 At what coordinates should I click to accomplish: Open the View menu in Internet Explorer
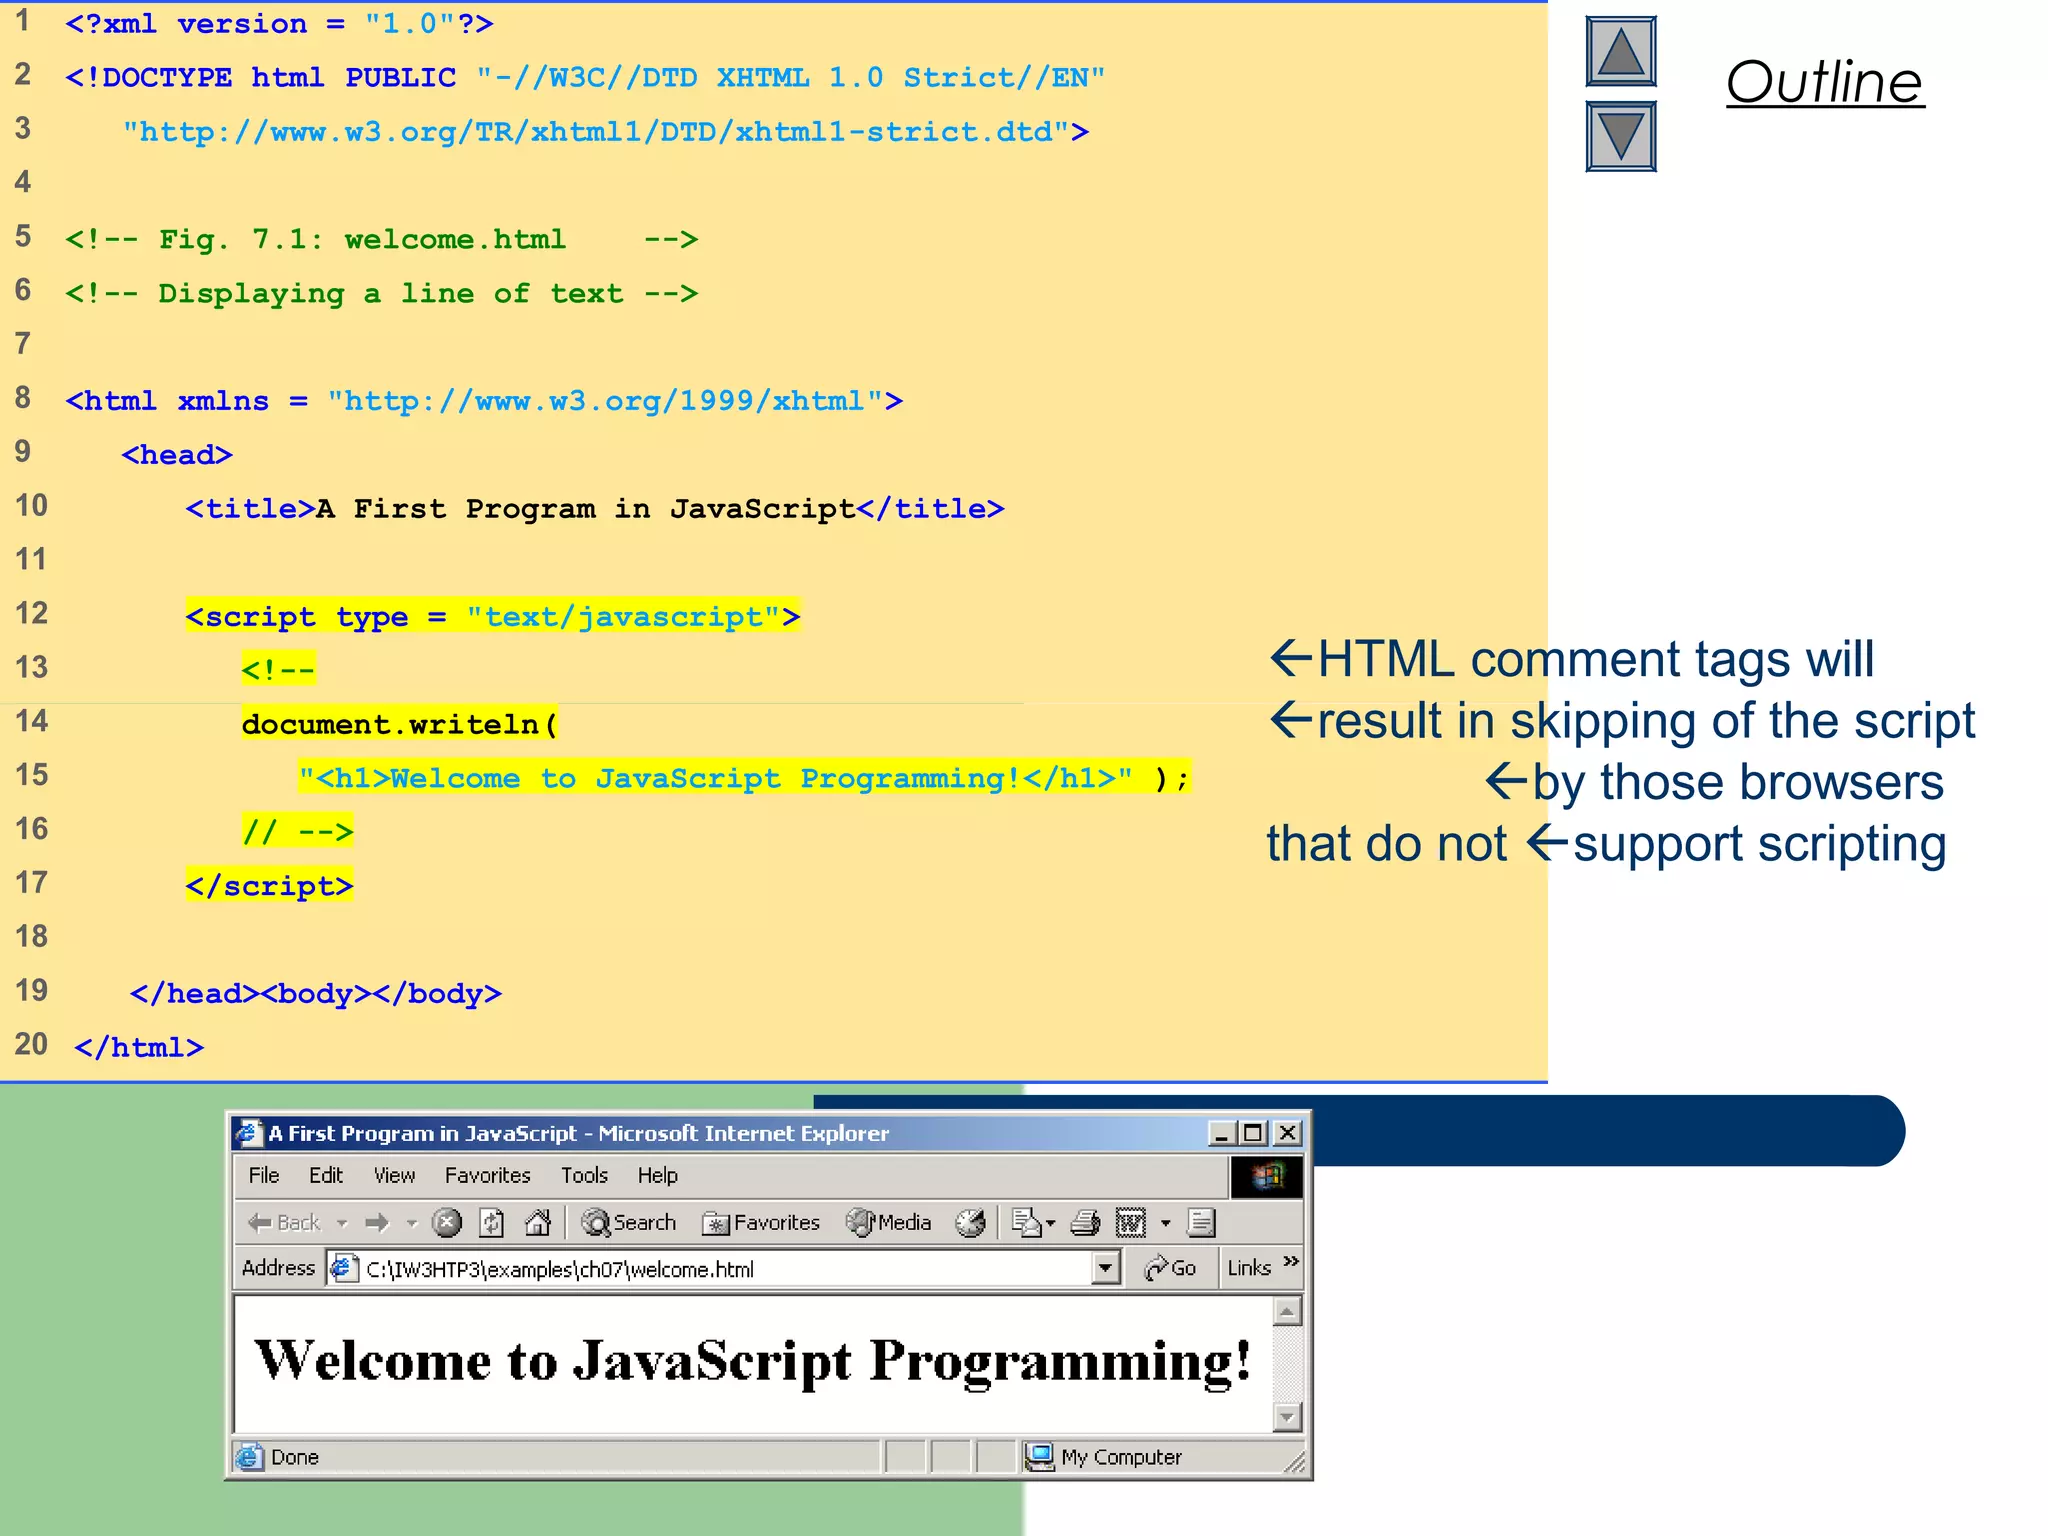pyautogui.click(x=395, y=1175)
